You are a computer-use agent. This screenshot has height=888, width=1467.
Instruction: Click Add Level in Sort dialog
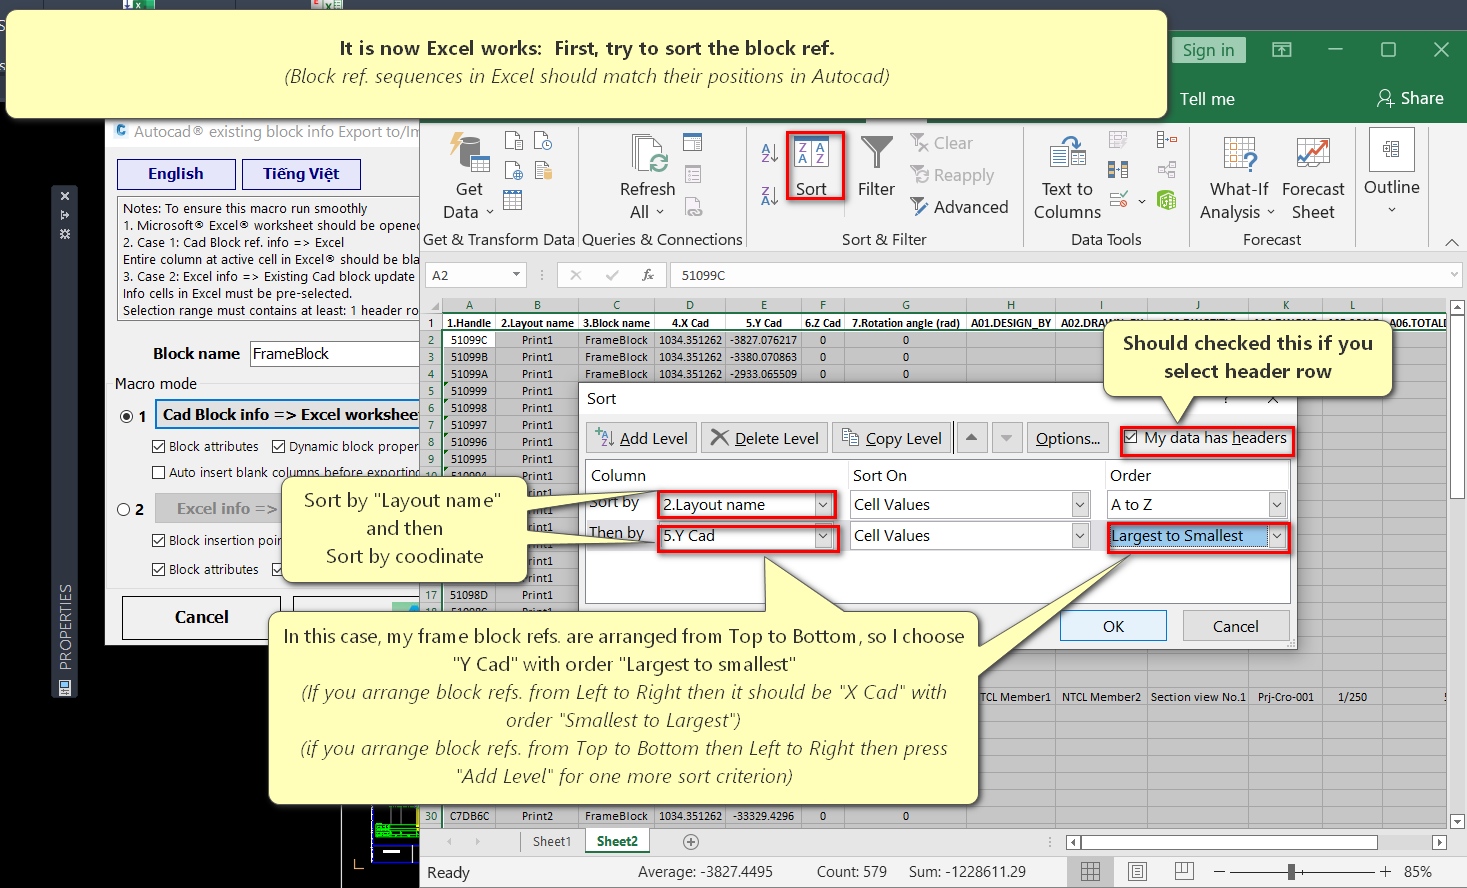click(642, 438)
